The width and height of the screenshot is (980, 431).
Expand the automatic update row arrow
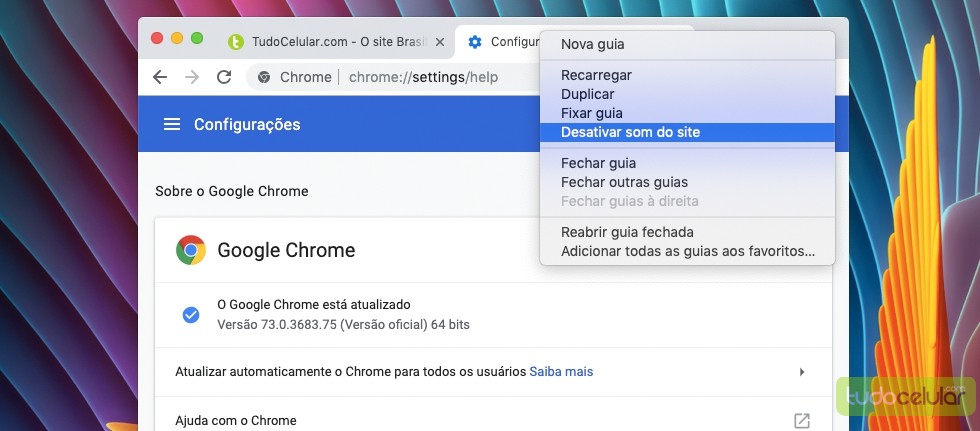tap(802, 372)
